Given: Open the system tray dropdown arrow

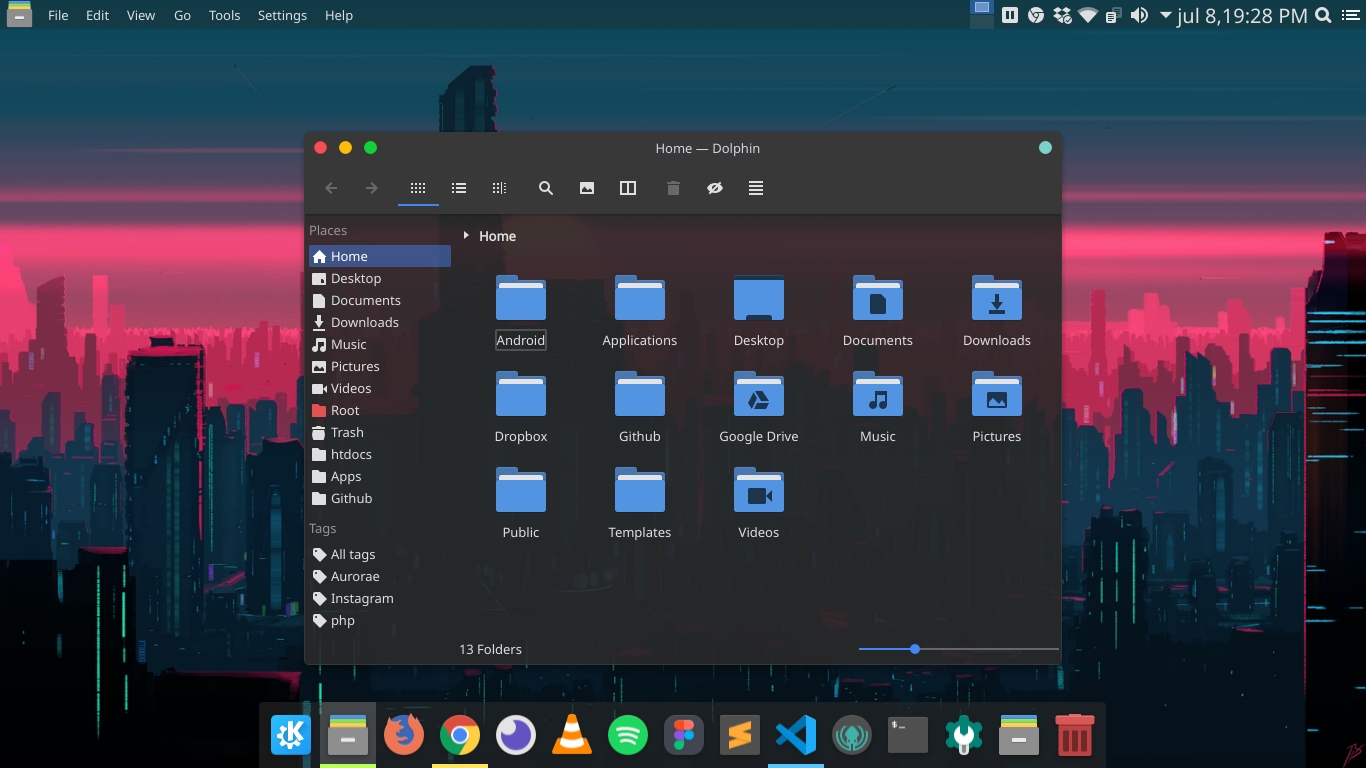Looking at the screenshot, I should pos(1166,15).
